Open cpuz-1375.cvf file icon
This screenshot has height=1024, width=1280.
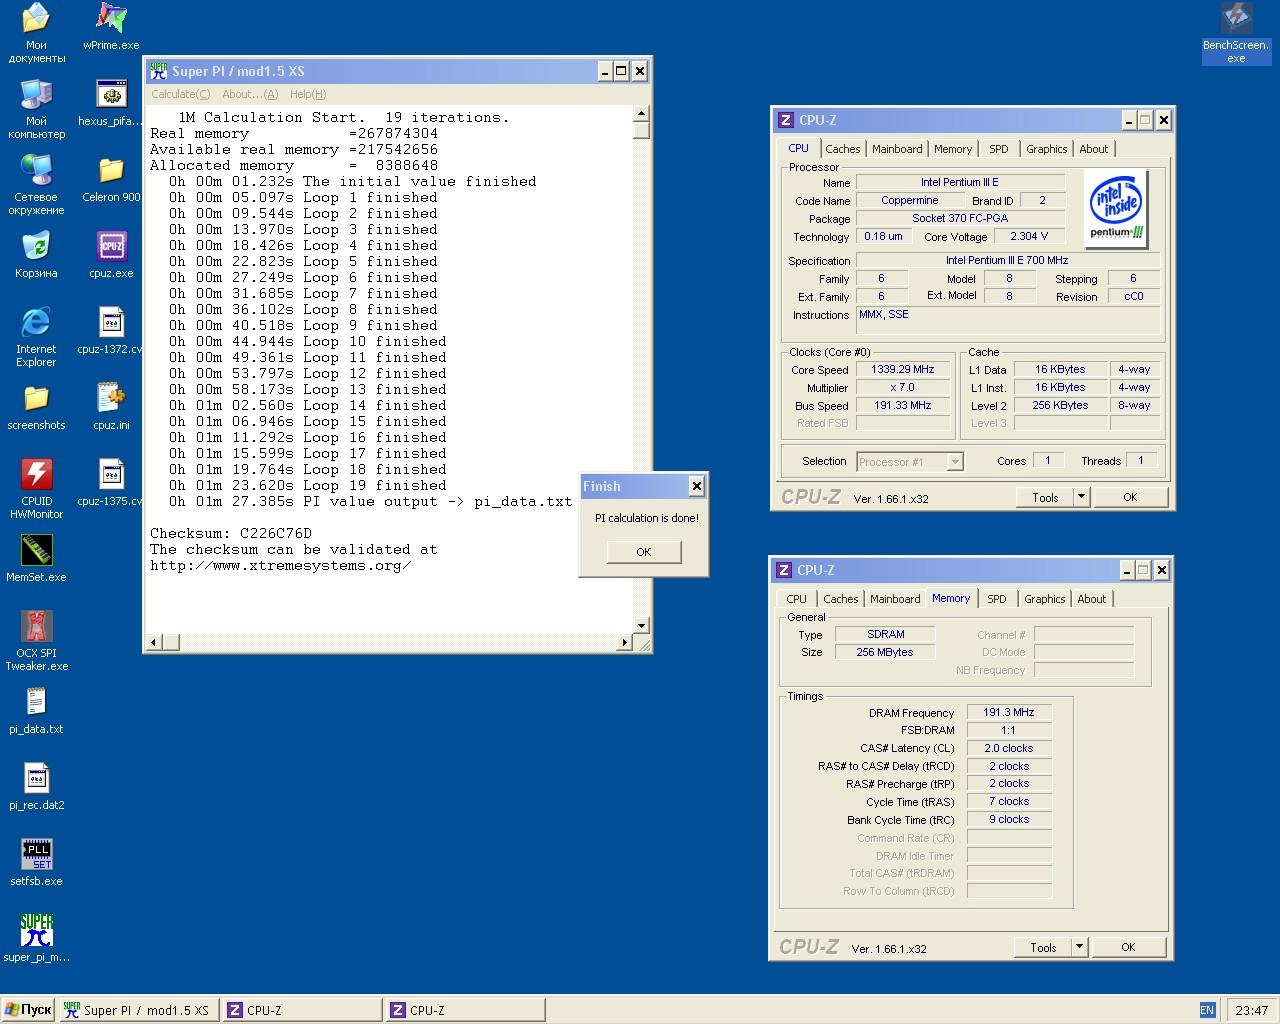111,483
